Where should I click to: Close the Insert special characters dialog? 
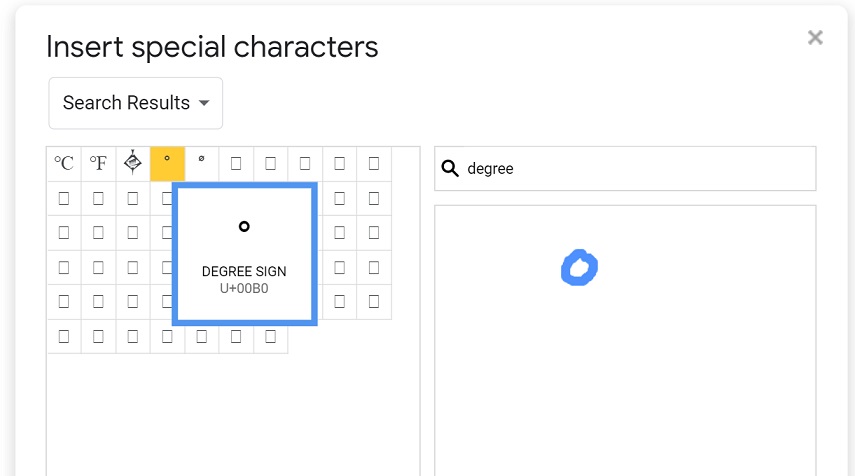pos(815,38)
